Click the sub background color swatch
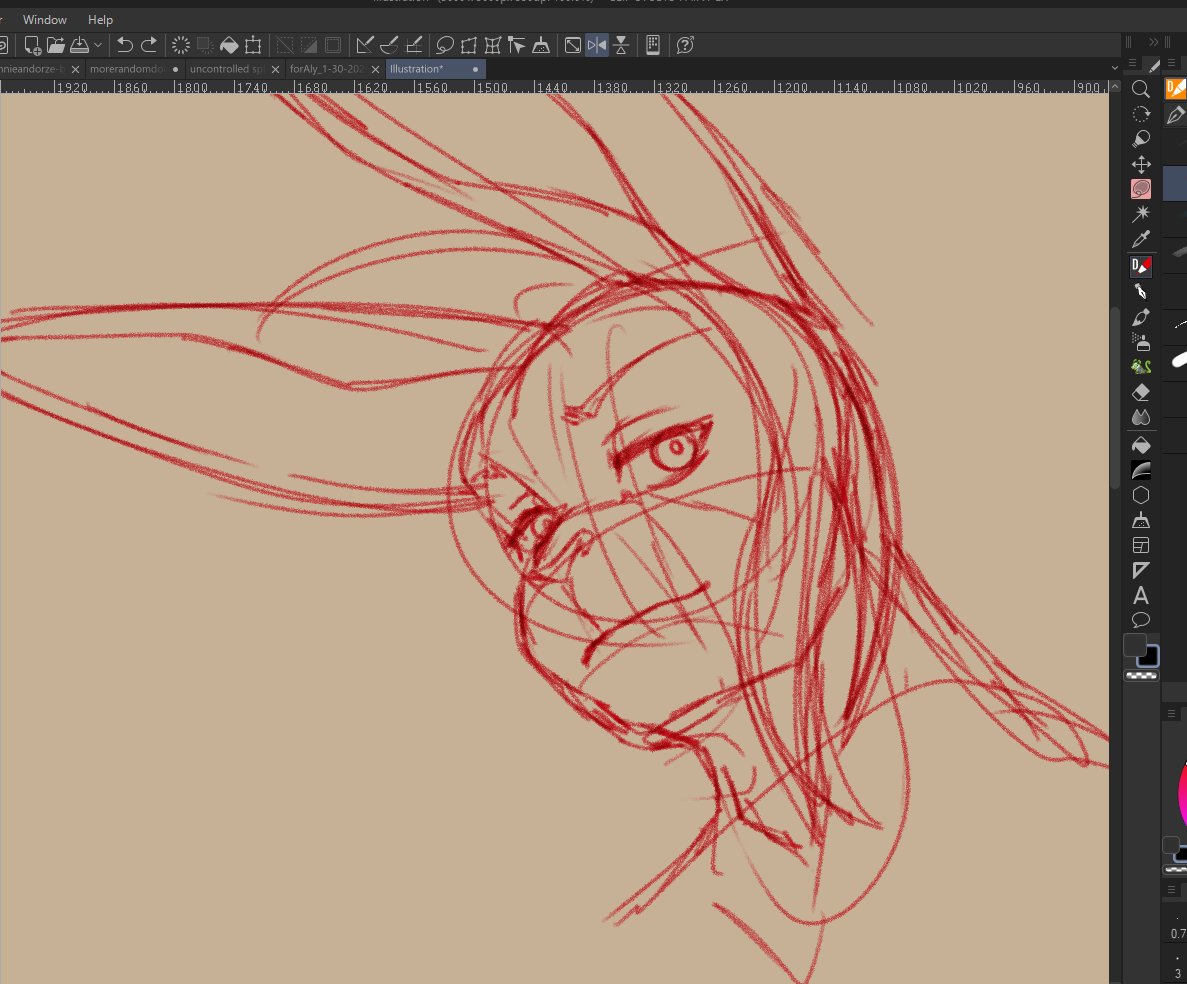This screenshot has width=1187, height=984. point(1150,657)
